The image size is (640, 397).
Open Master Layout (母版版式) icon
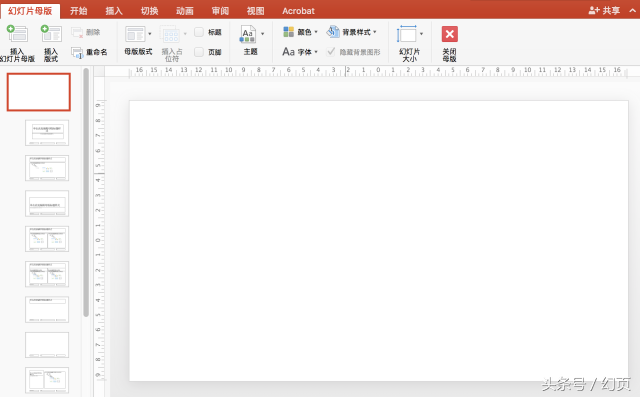coord(135,34)
